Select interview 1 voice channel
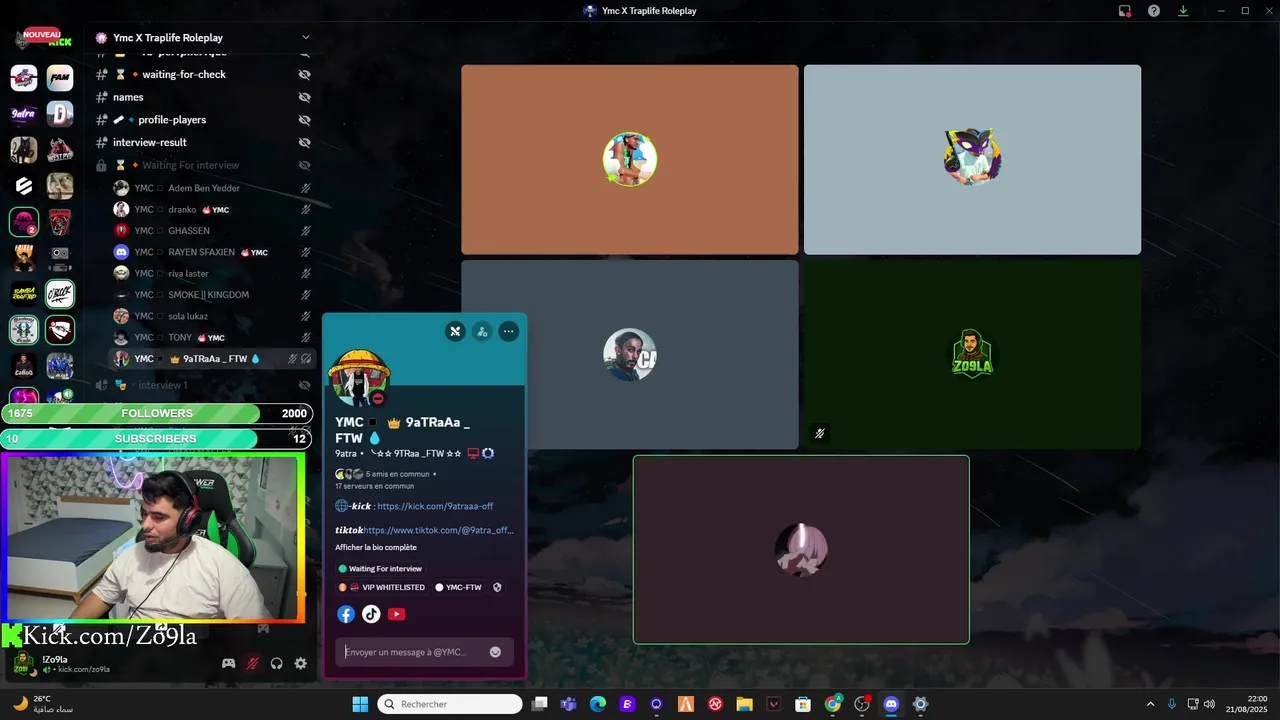Image resolution: width=1280 pixels, height=720 pixels. click(203, 385)
